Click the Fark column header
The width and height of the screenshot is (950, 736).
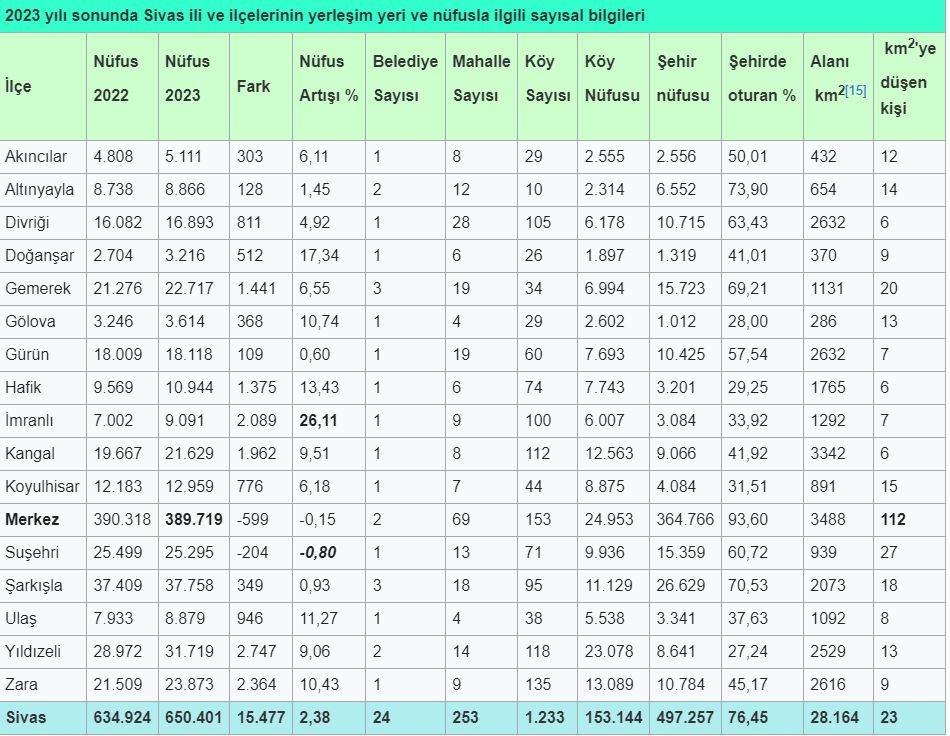[253, 86]
